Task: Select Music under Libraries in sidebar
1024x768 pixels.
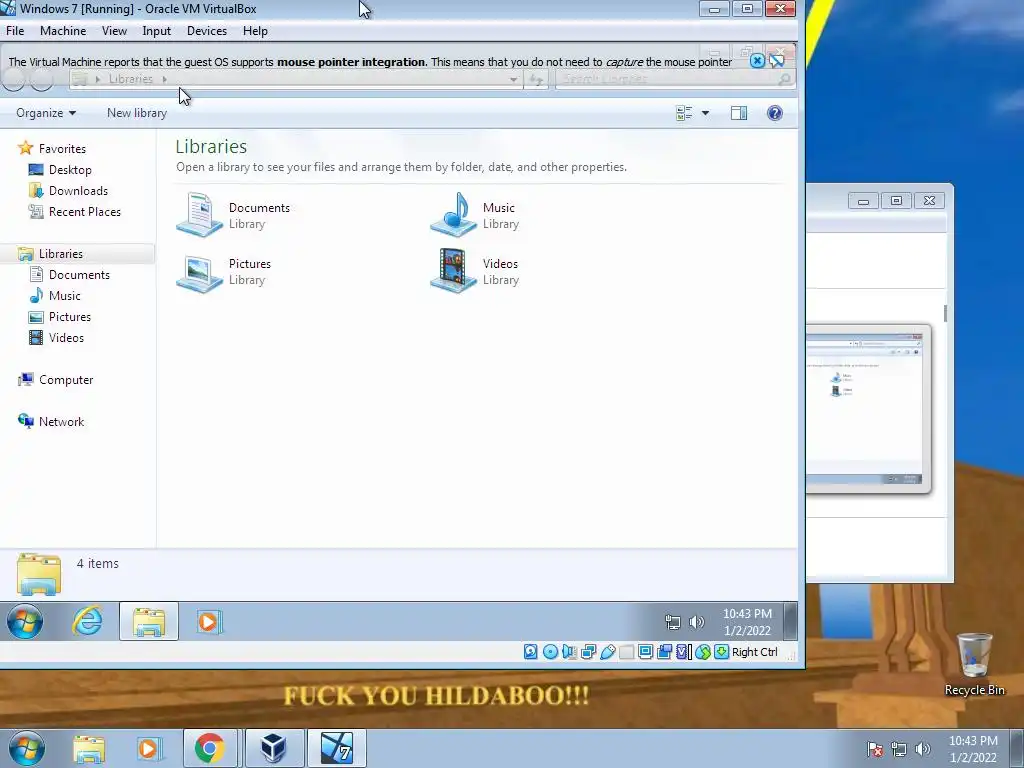Action: (56, 296)
